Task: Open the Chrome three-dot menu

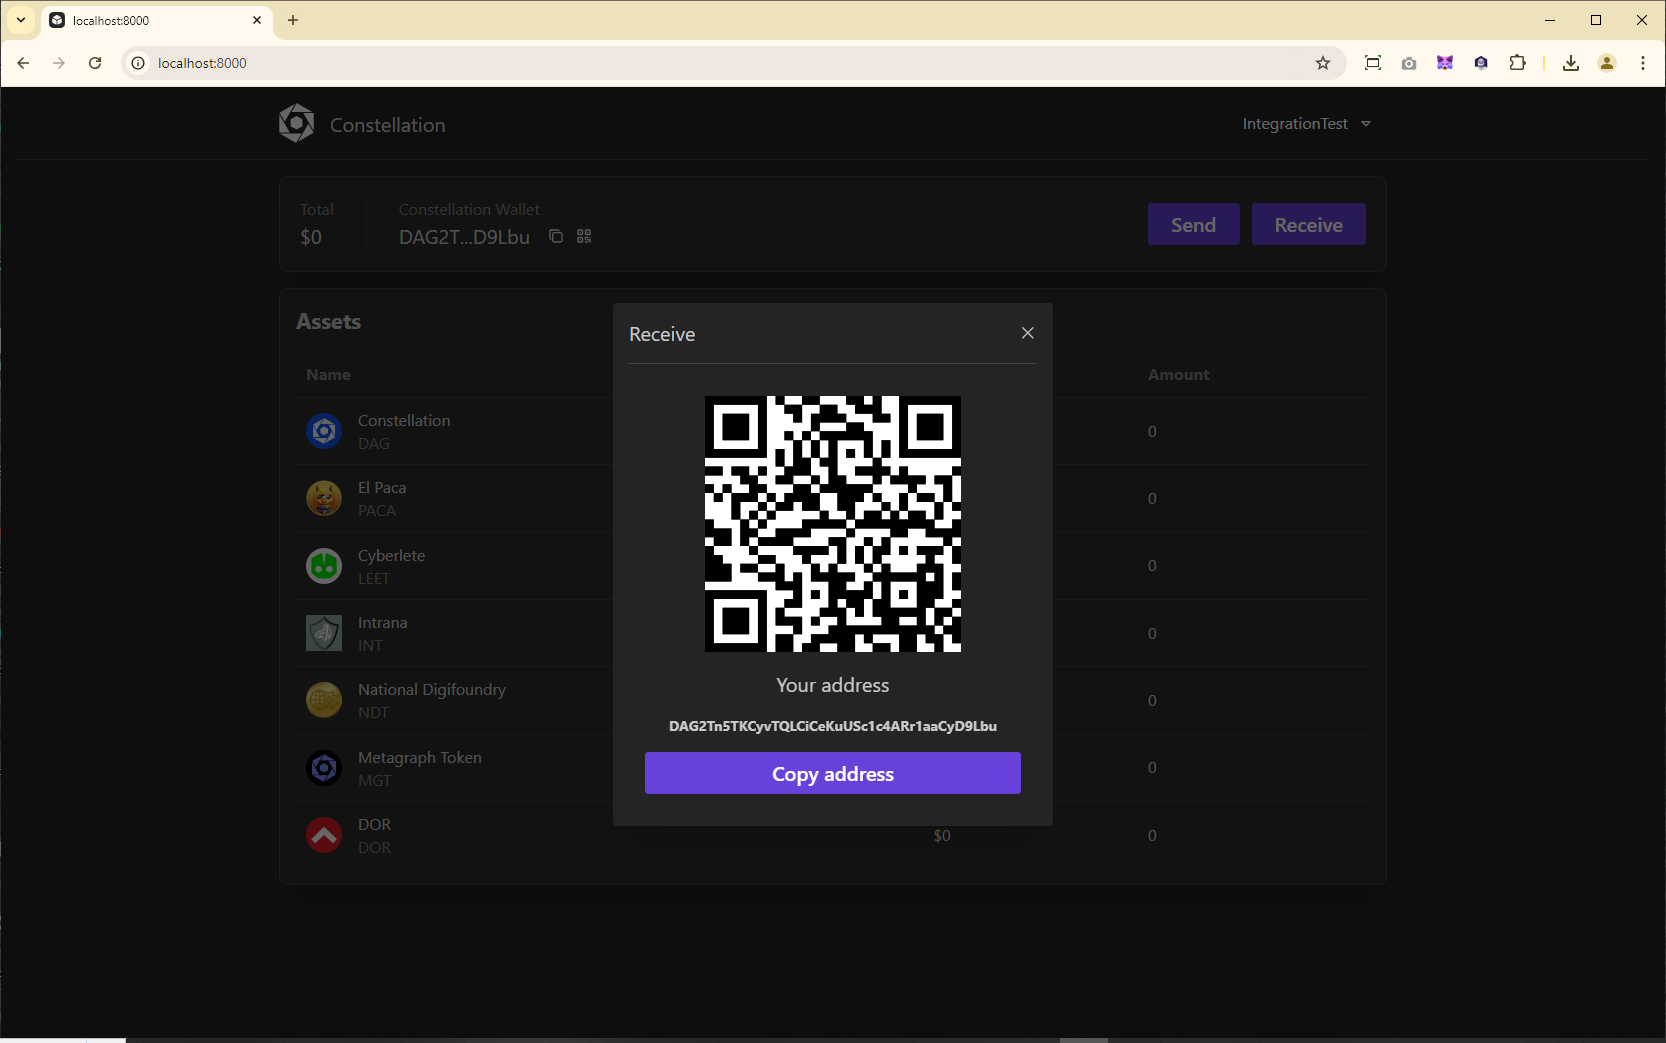Action: pyautogui.click(x=1643, y=63)
